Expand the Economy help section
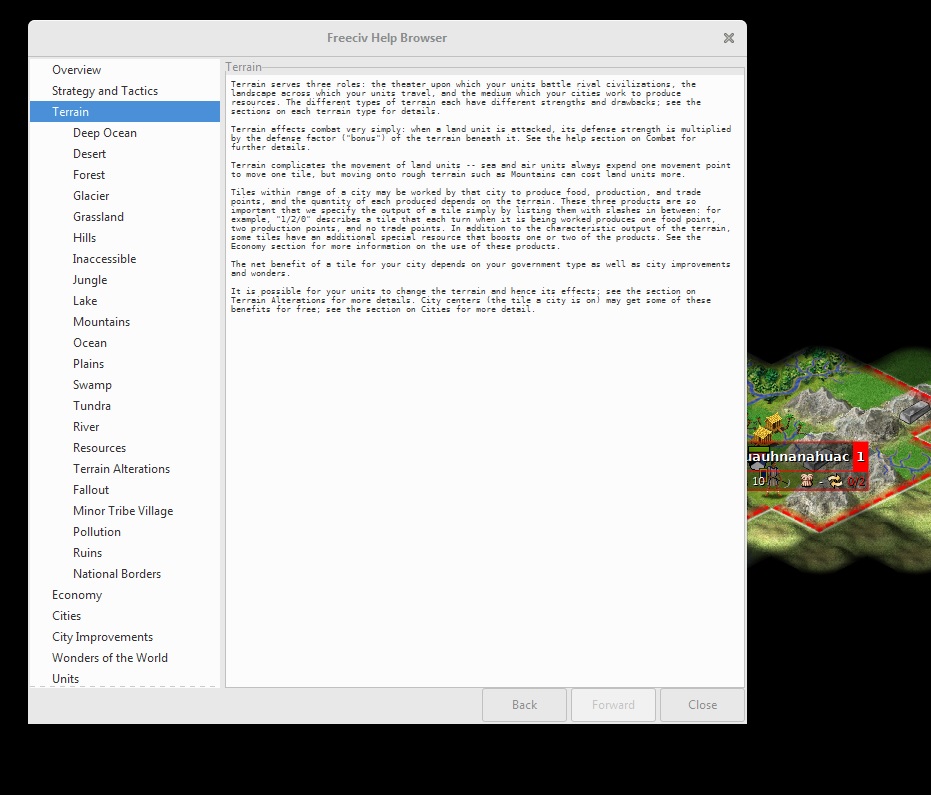931x795 pixels. tap(77, 595)
